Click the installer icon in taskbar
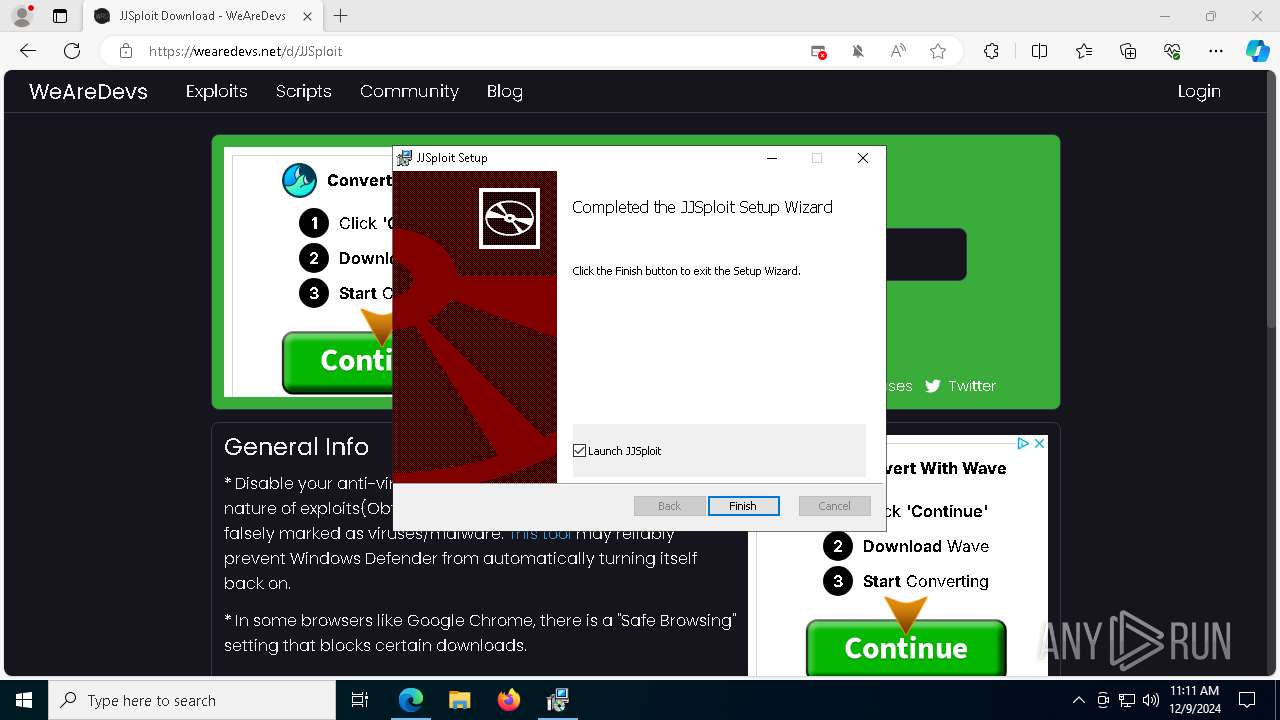Image resolution: width=1280 pixels, height=720 pixels. click(x=557, y=700)
